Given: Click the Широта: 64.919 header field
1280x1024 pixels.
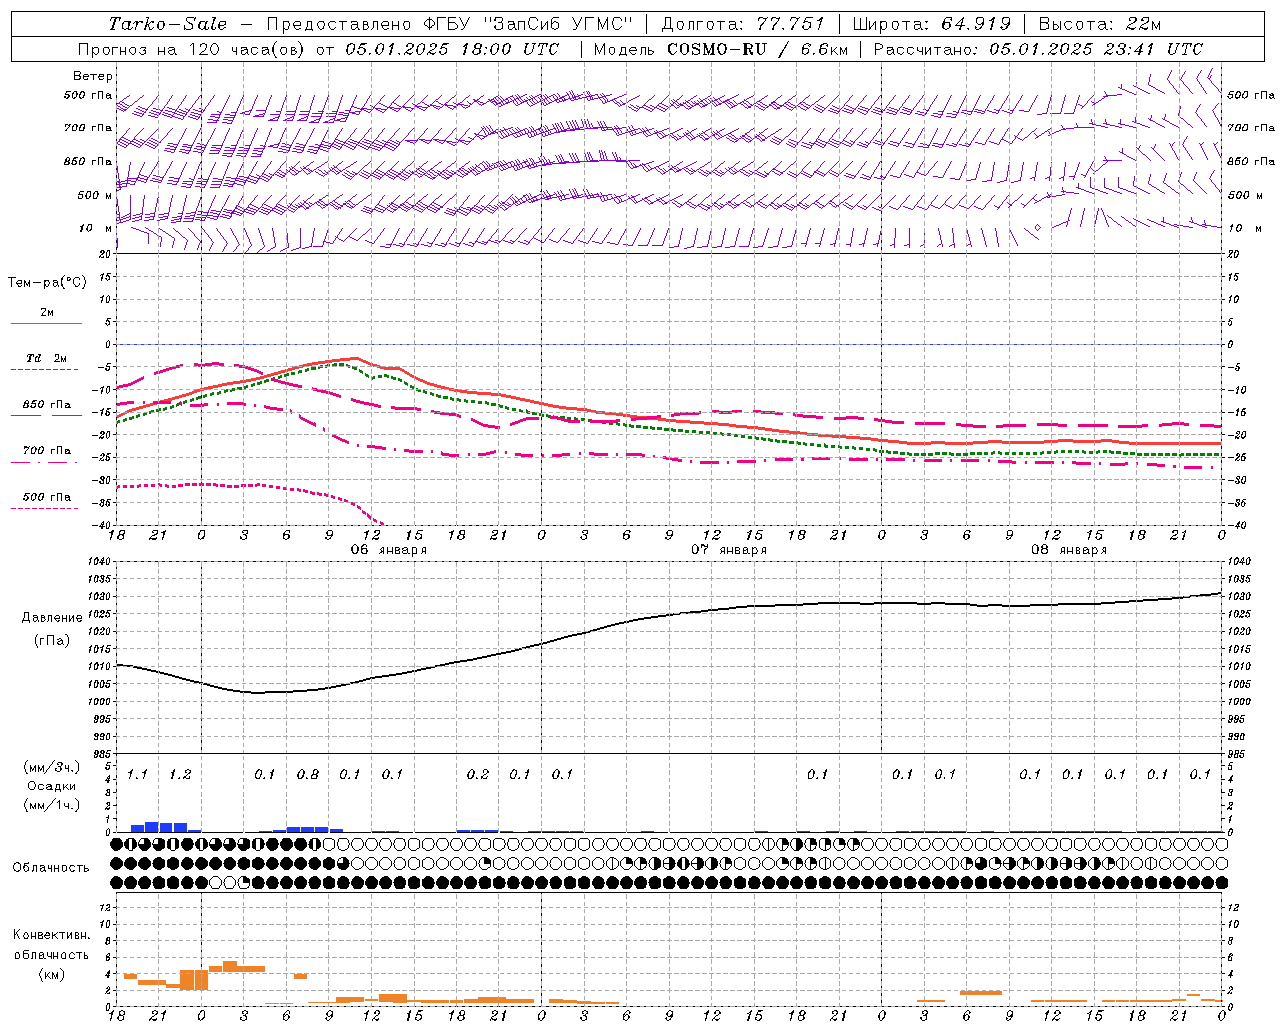Looking at the screenshot, I should click(x=932, y=24).
